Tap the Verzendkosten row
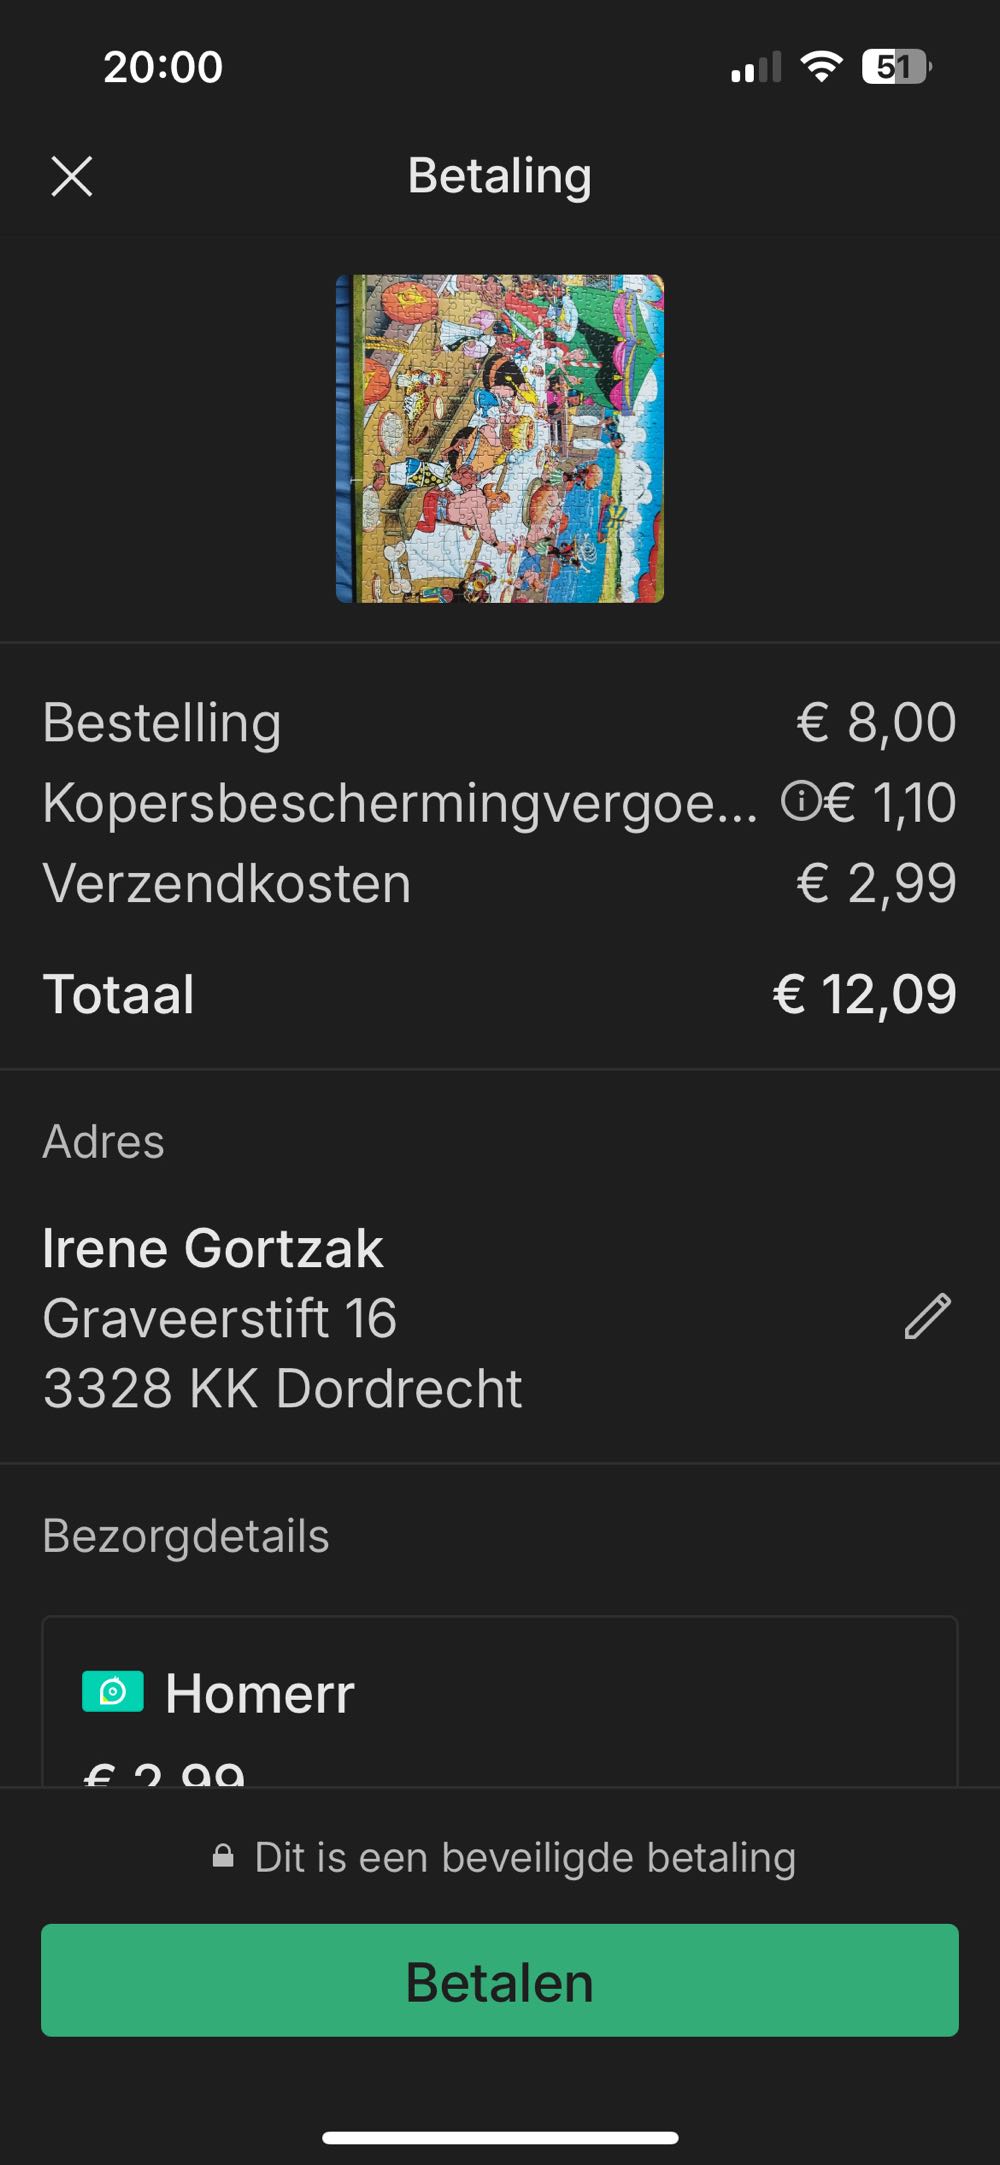The width and height of the screenshot is (1000, 2165). [227, 884]
